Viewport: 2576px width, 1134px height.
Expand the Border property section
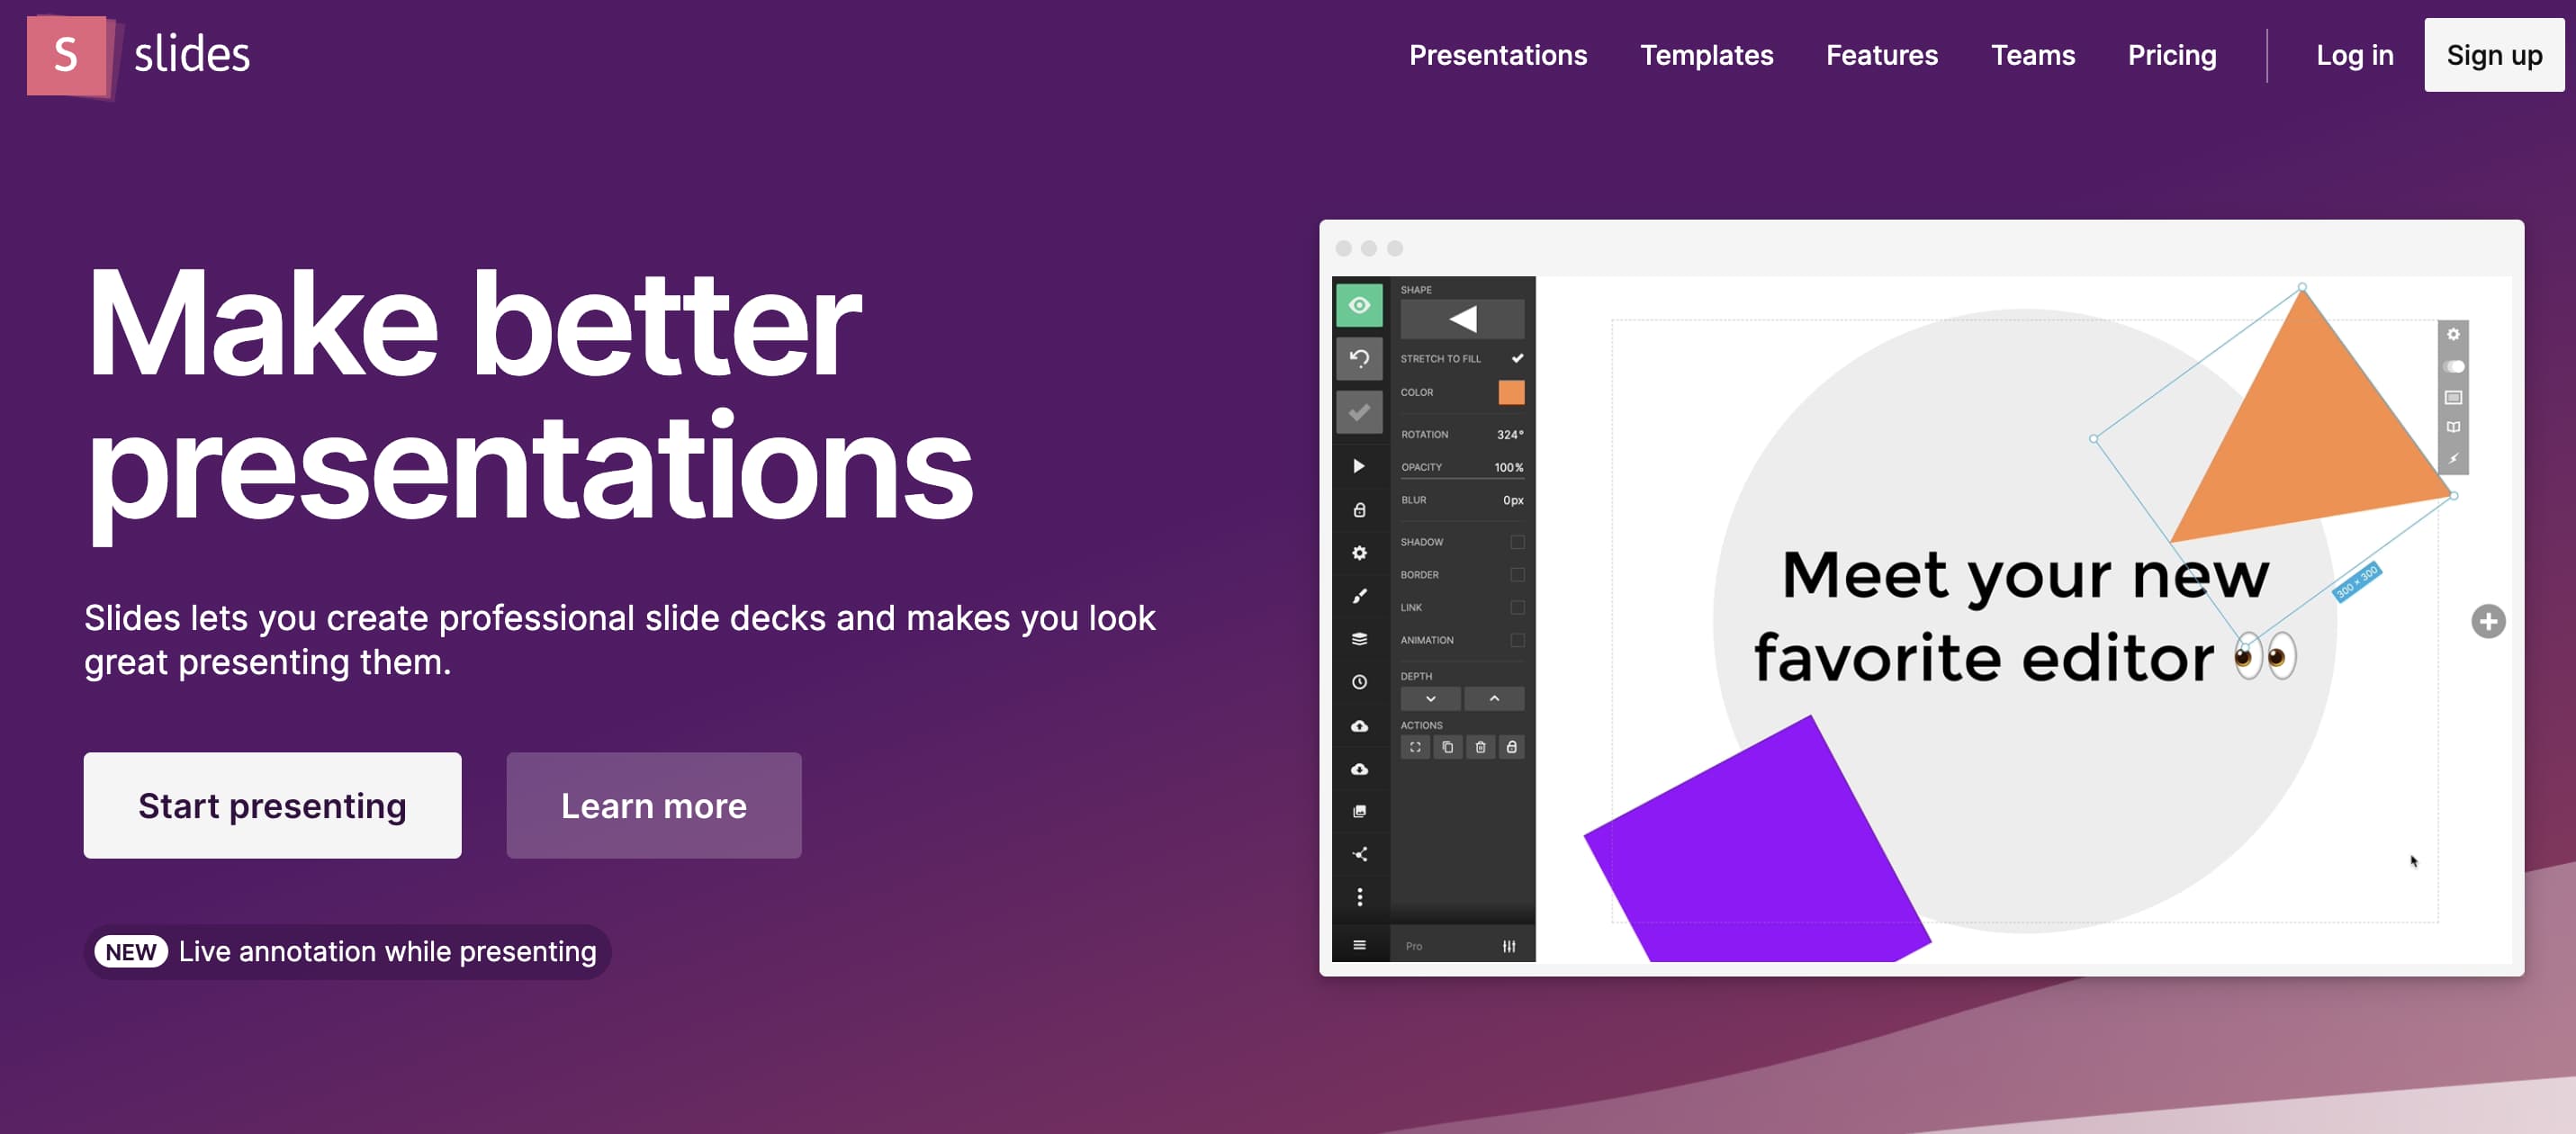[1418, 575]
